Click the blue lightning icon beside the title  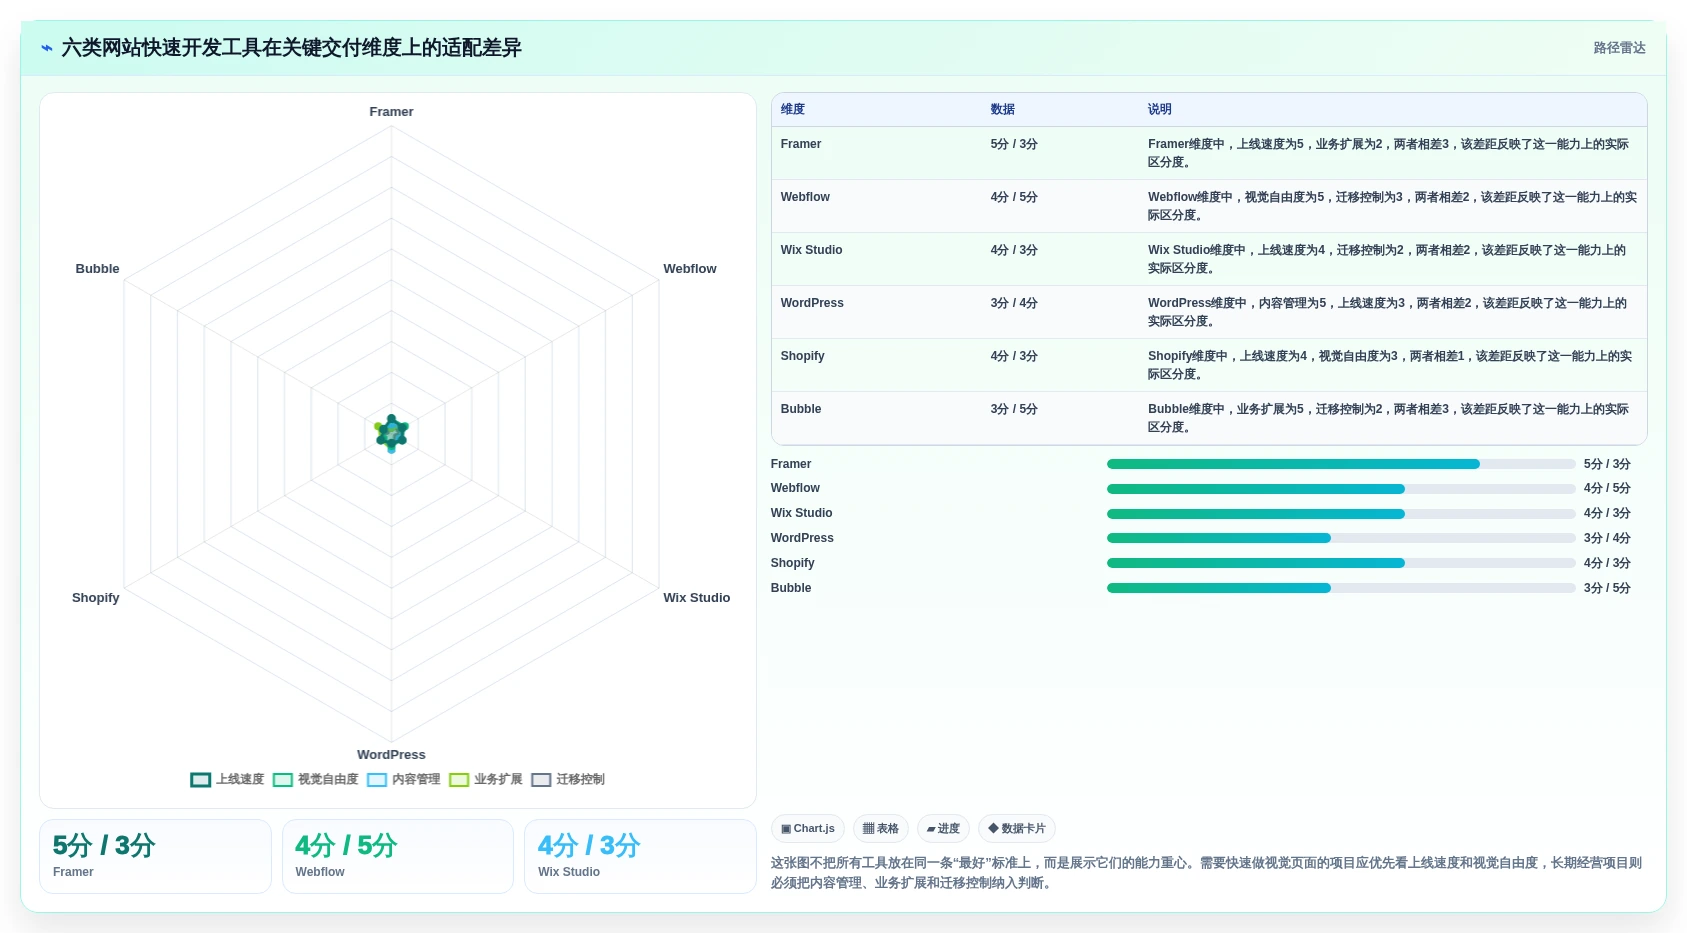point(46,48)
